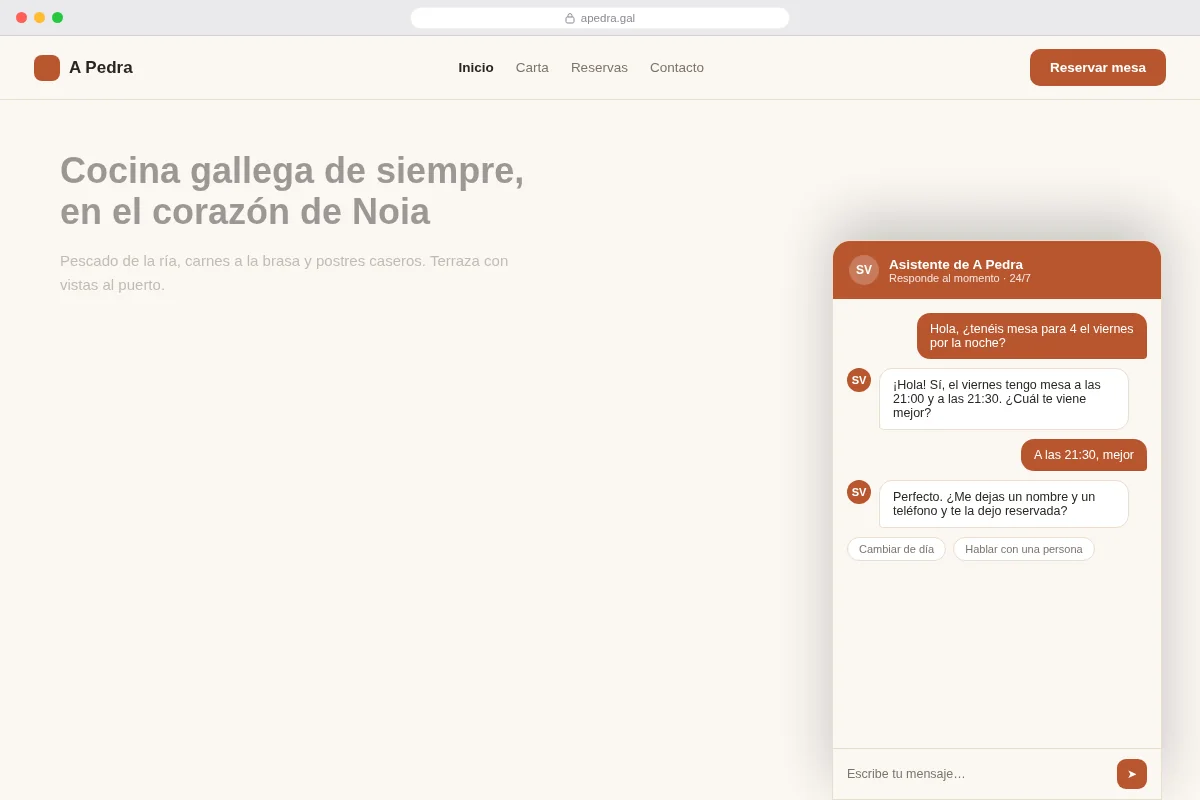The height and width of the screenshot is (800, 1200).
Task: Choose 'Hablar con una persona' quick reply
Action: (1024, 549)
